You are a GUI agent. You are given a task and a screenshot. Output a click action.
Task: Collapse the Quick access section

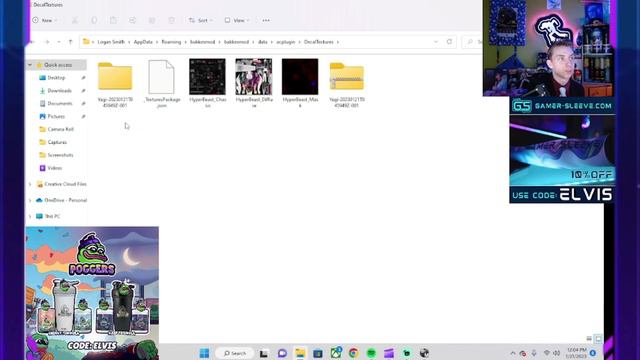point(30,65)
